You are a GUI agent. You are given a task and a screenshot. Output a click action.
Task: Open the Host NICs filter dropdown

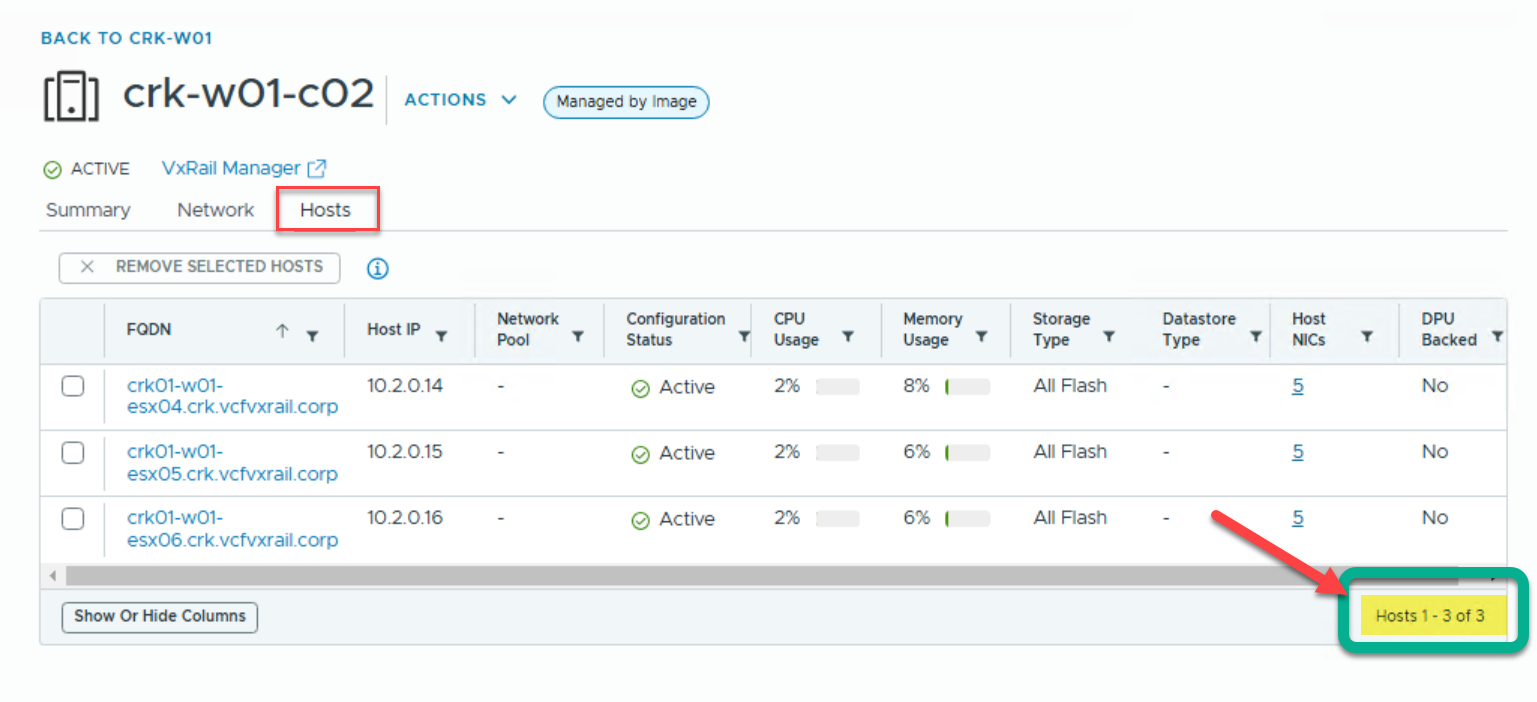click(1366, 336)
